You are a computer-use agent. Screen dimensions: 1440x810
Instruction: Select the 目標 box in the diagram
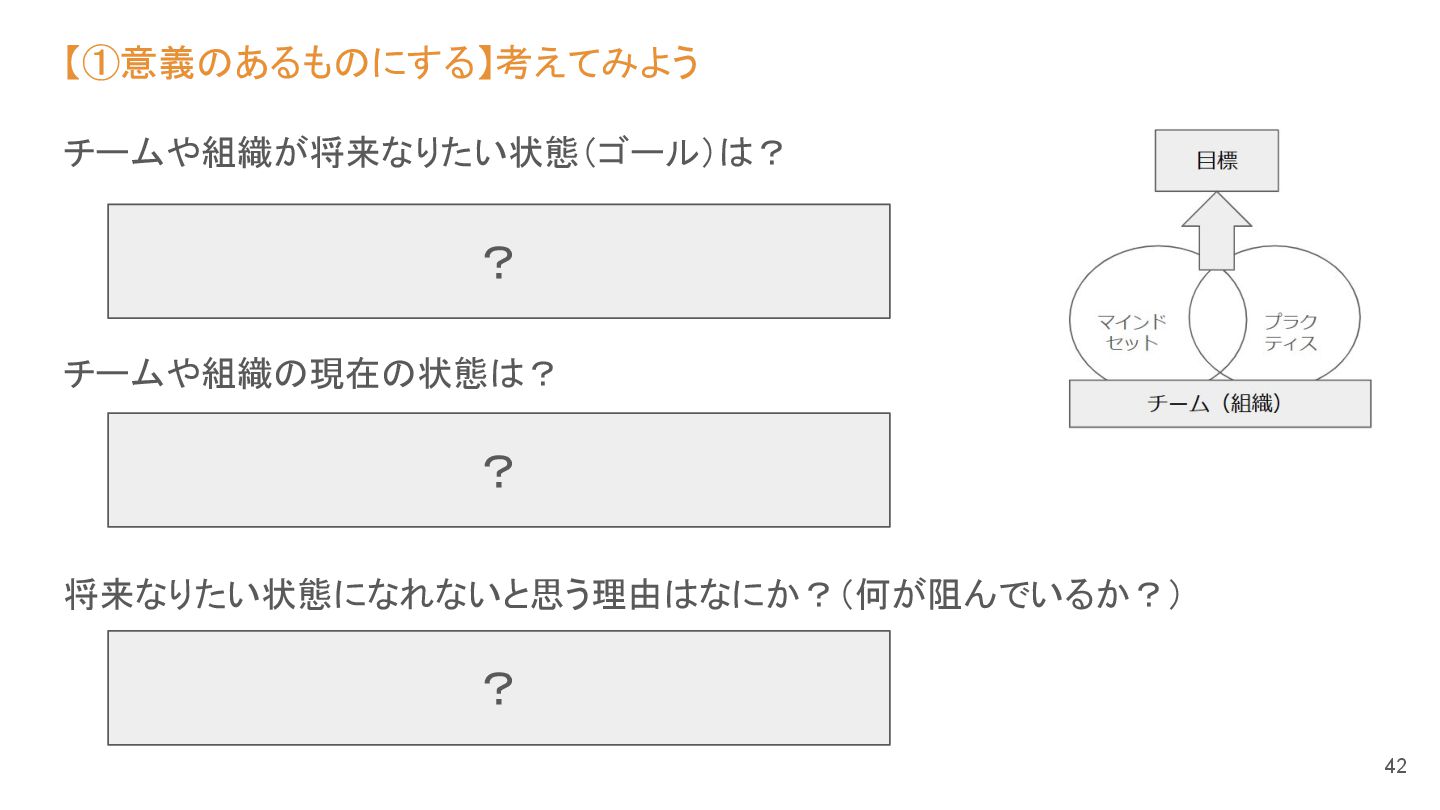point(1216,161)
